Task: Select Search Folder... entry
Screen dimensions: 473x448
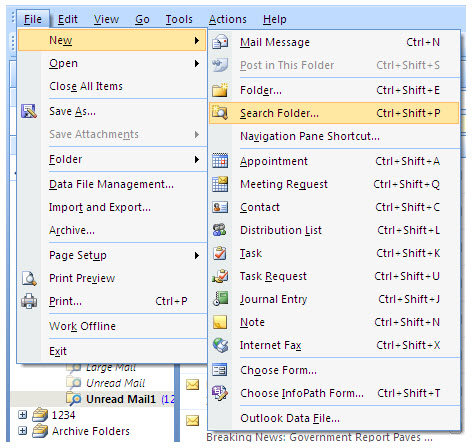Action: [x=334, y=113]
